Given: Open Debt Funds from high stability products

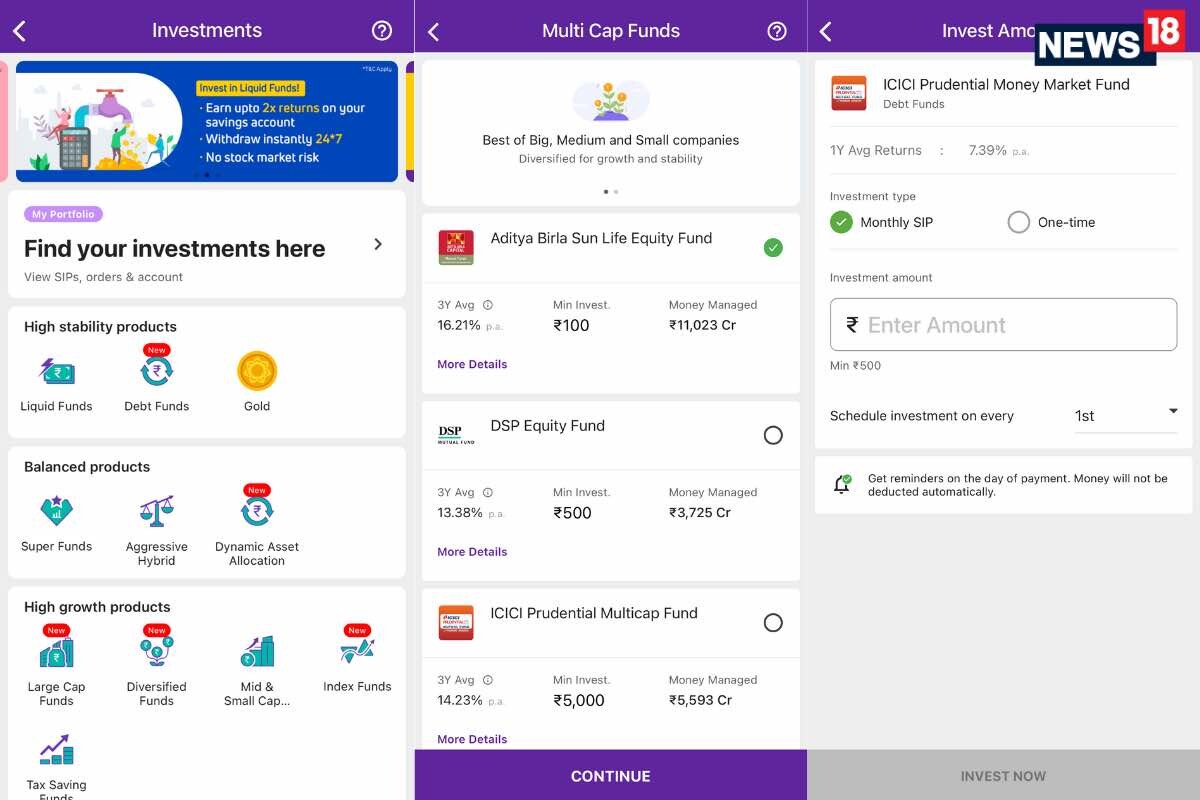Looking at the screenshot, I should (x=156, y=370).
